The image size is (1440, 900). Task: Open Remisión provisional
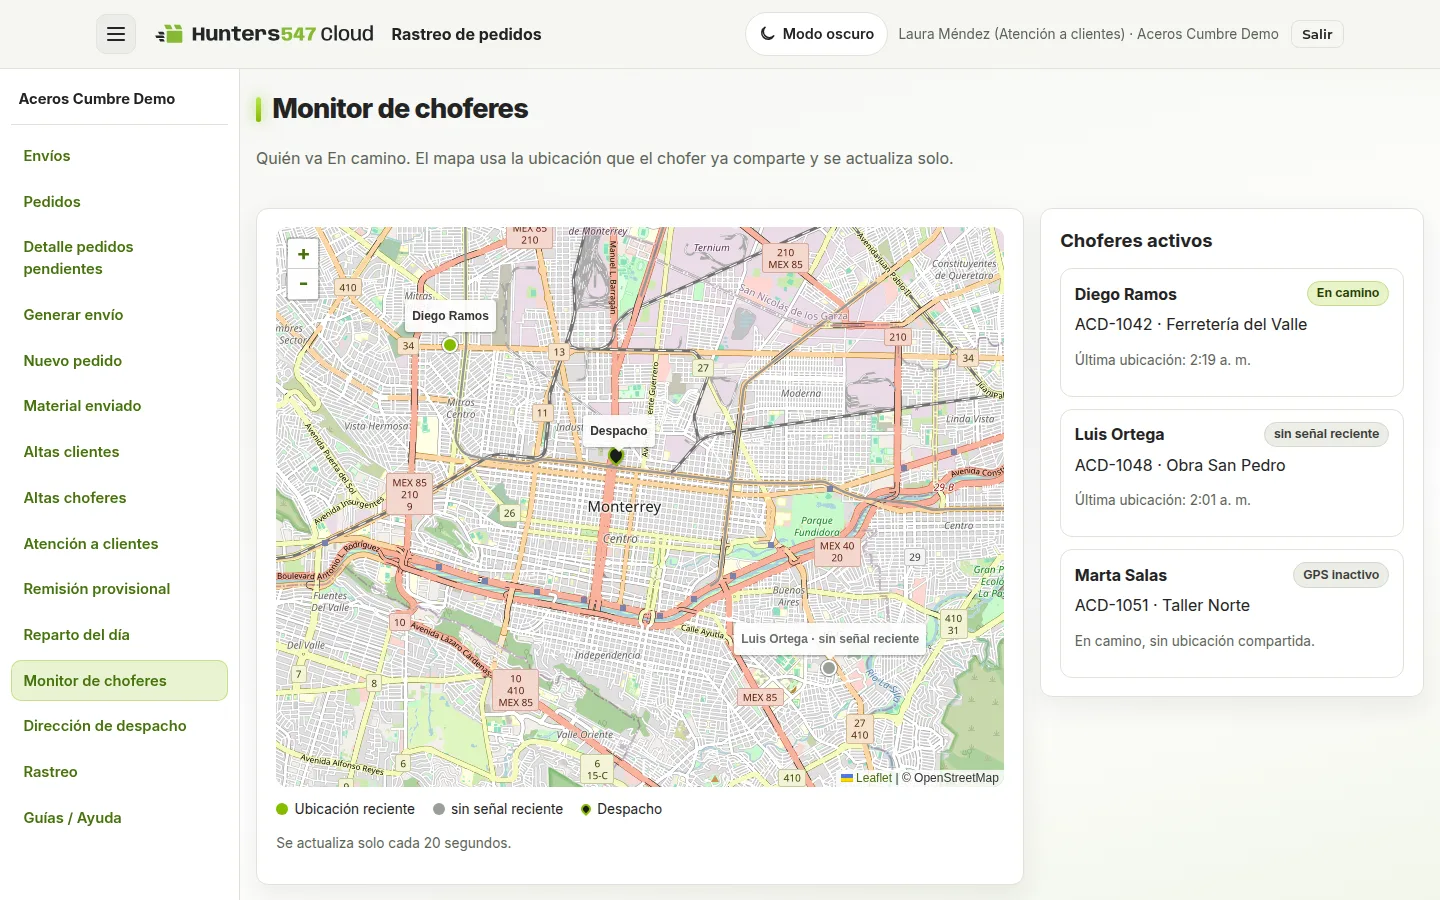pos(119,589)
